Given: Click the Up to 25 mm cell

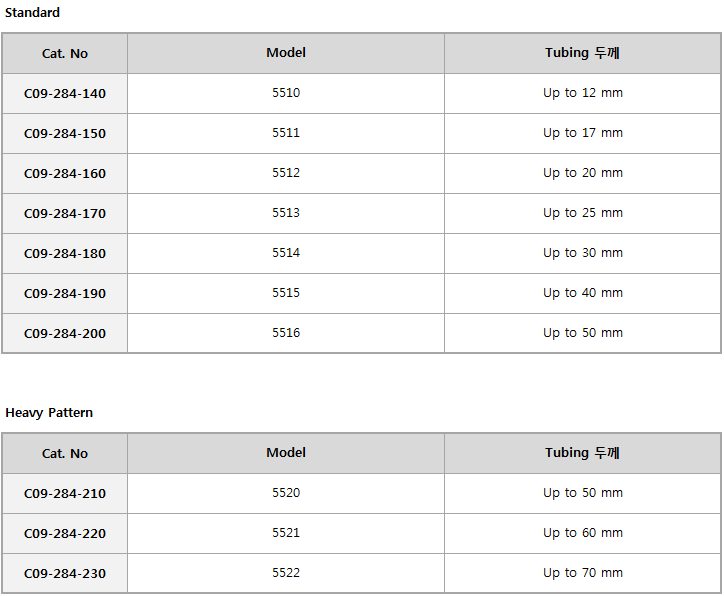Looking at the screenshot, I should click(x=583, y=213).
